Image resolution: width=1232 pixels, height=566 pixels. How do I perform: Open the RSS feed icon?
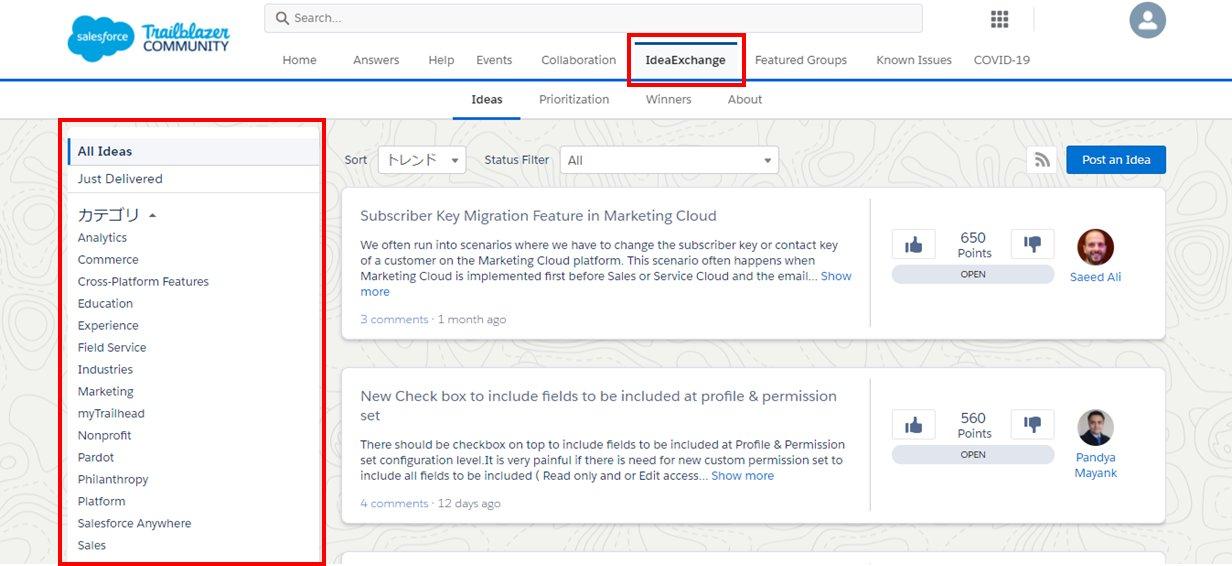click(x=1042, y=160)
